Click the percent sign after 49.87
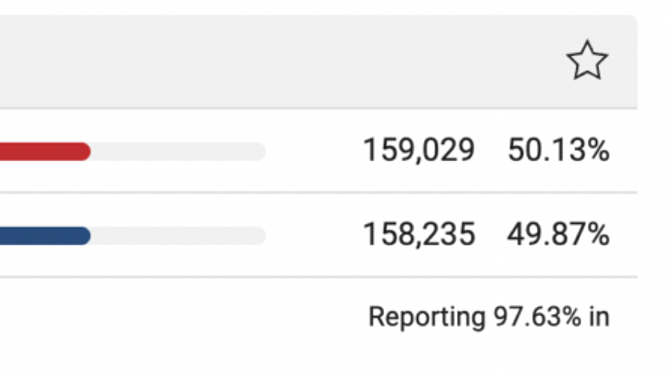The image size is (668, 376). pyautogui.click(x=599, y=235)
